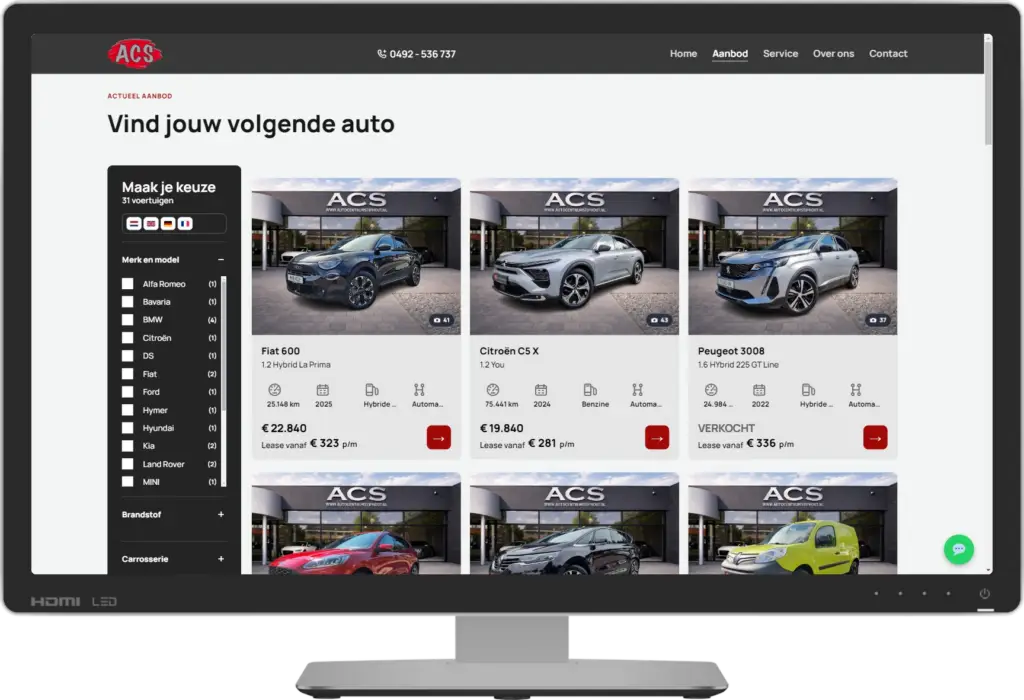Tick the Hyundai checkbox

pos(127,428)
